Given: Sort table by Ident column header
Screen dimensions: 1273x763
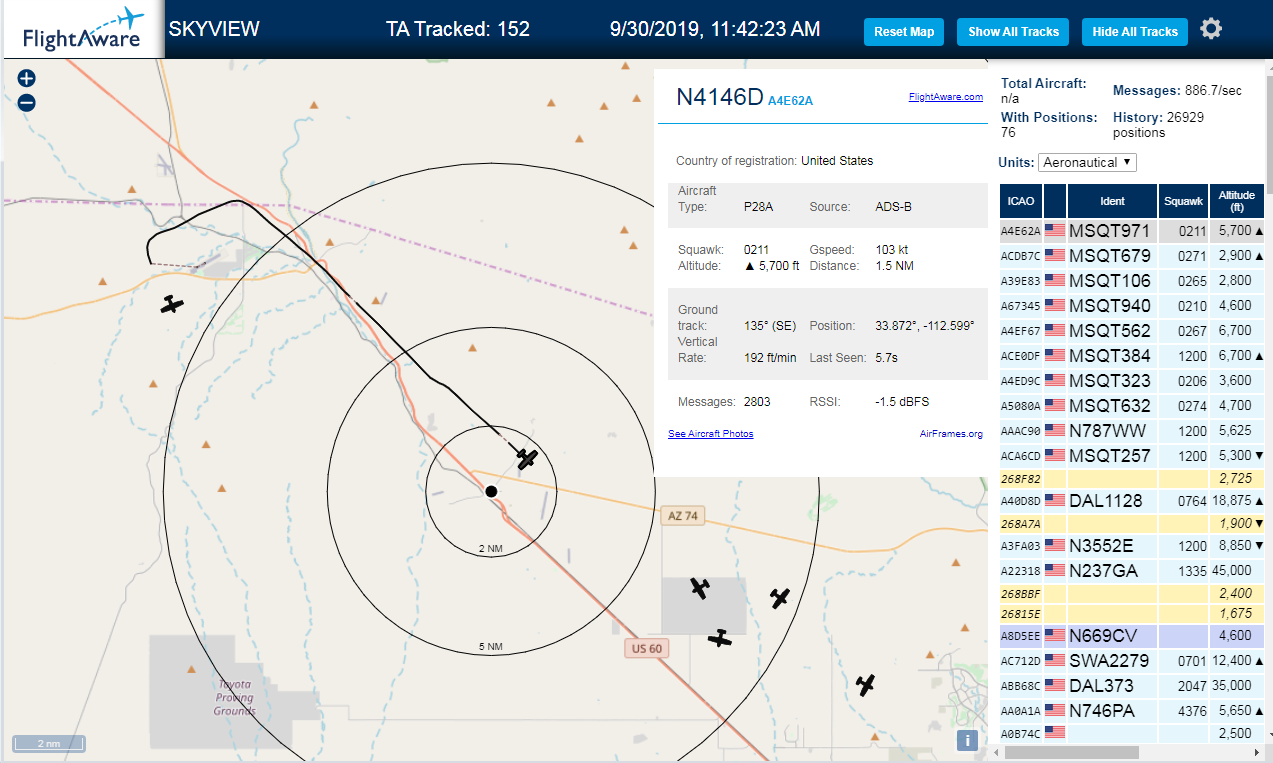Looking at the screenshot, I should pyautogui.click(x=1112, y=201).
